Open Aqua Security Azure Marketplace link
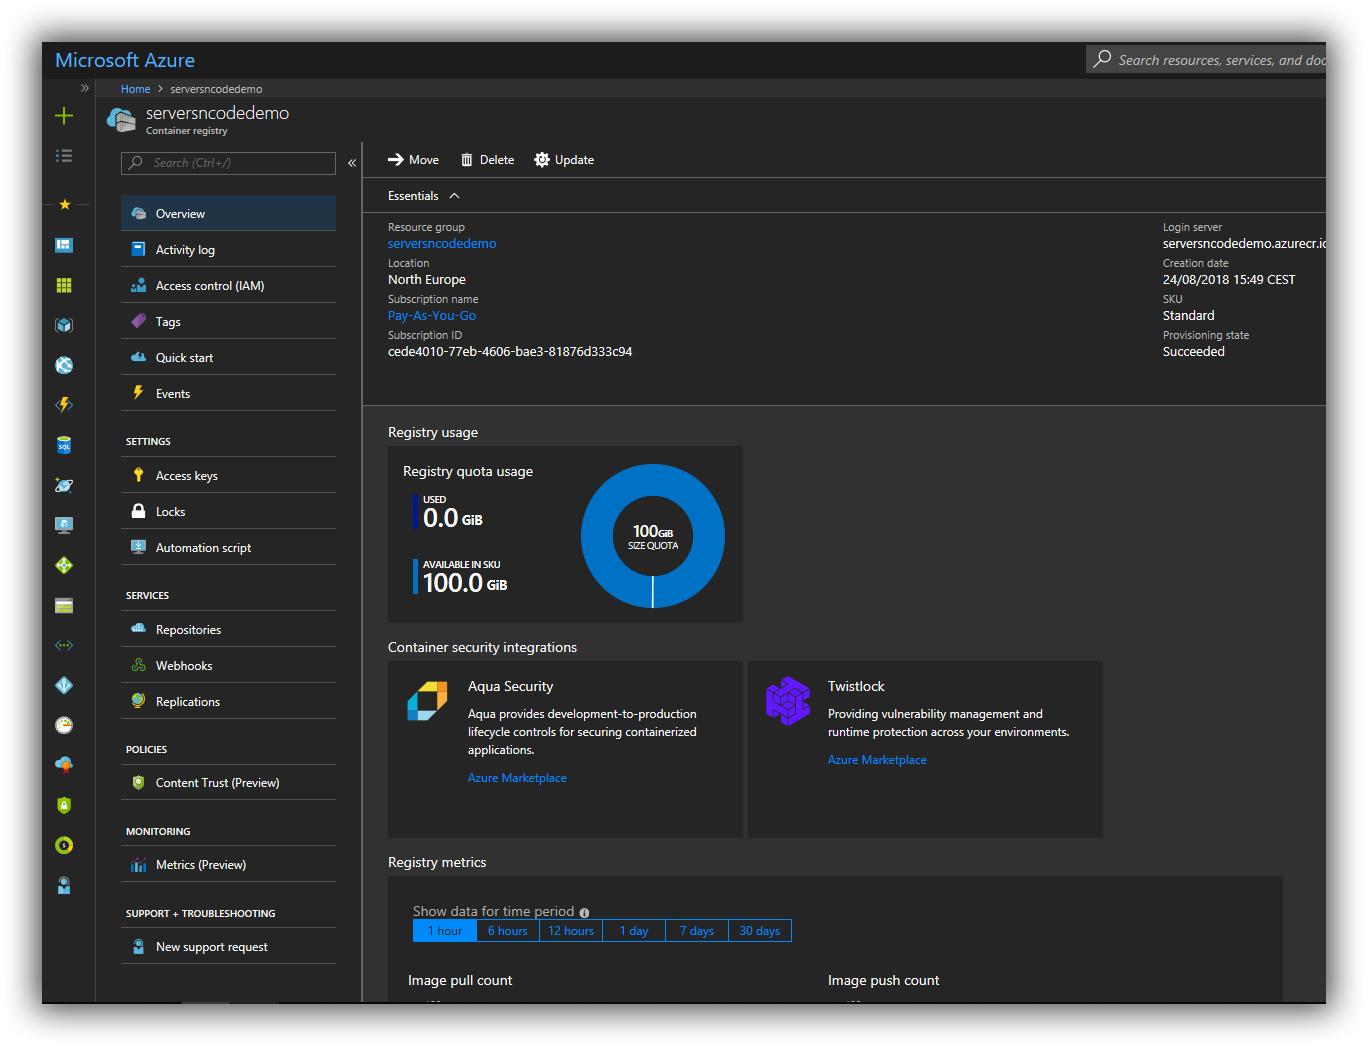Screen dimensions: 1368x1046 click(517, 777)
